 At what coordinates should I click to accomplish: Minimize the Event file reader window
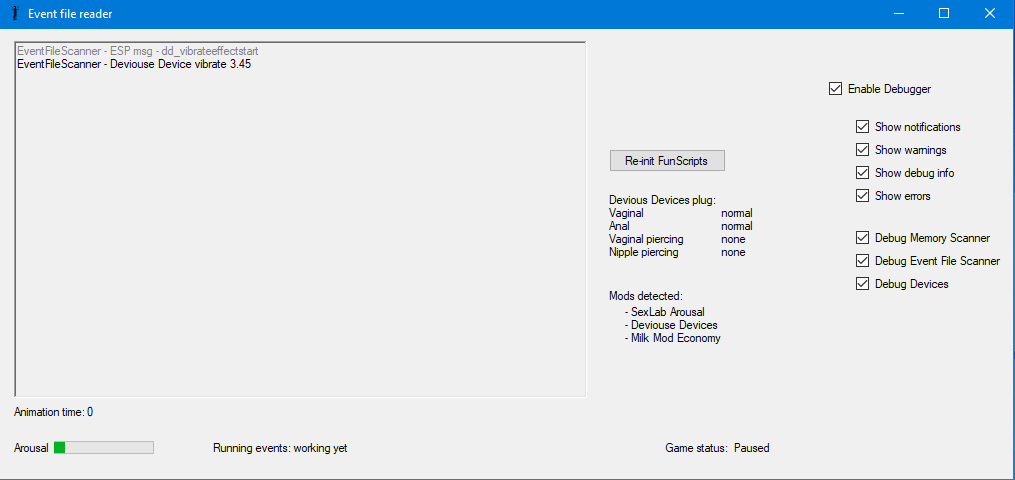[x=899, y=14]
